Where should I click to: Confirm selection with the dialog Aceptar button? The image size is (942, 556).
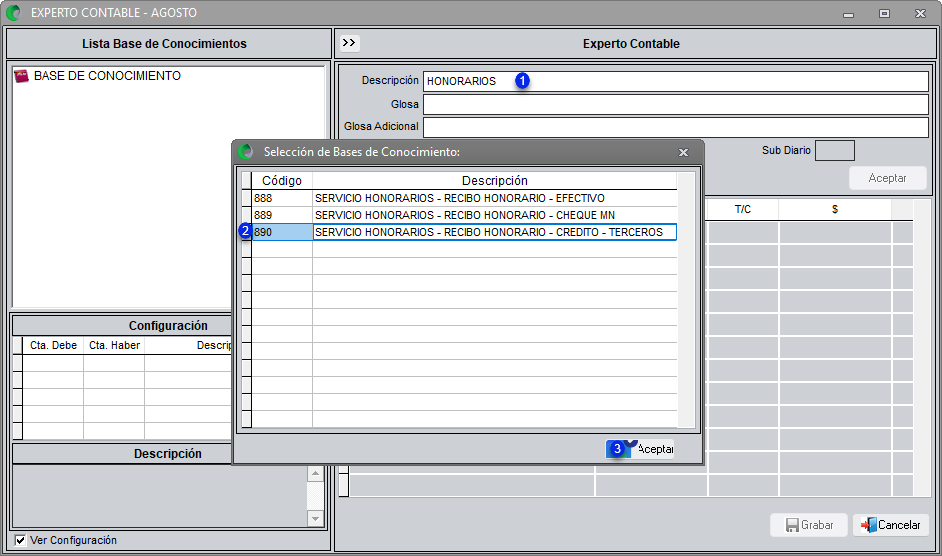640,449
